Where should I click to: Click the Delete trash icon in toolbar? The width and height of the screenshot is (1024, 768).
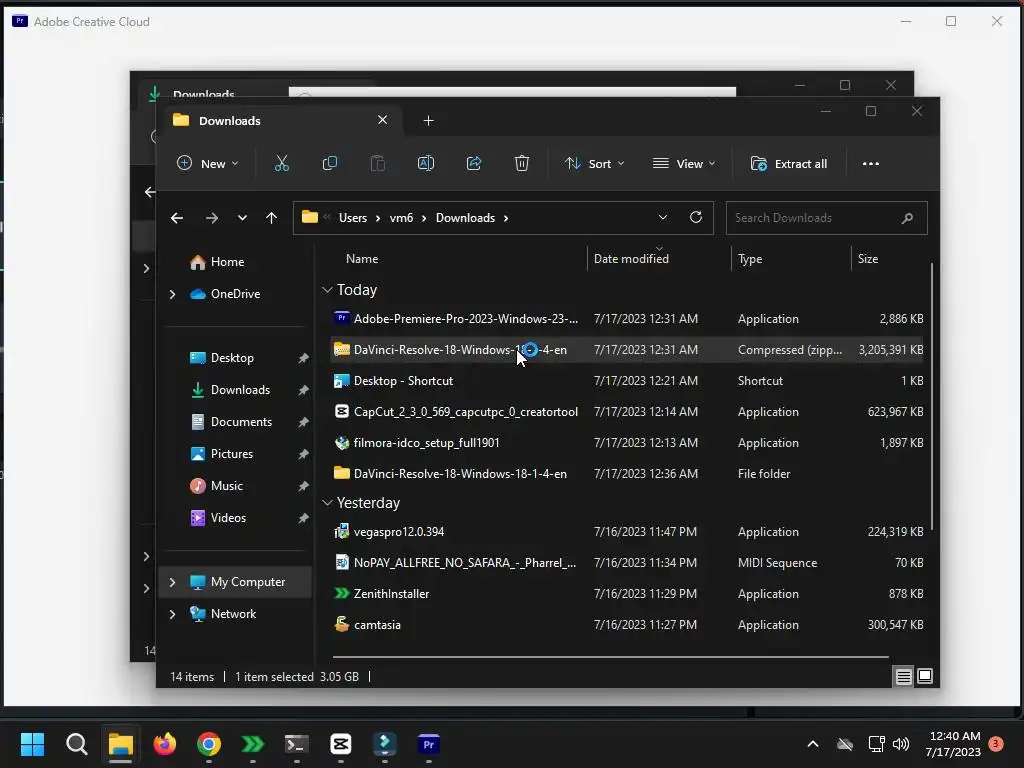(x=521, y=163)
